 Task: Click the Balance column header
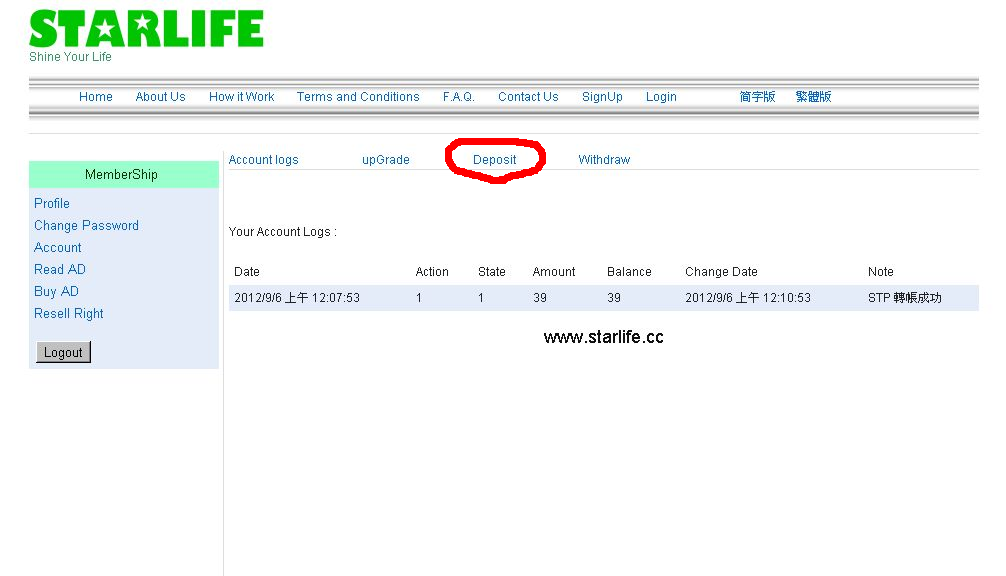[x=629, y=272]
